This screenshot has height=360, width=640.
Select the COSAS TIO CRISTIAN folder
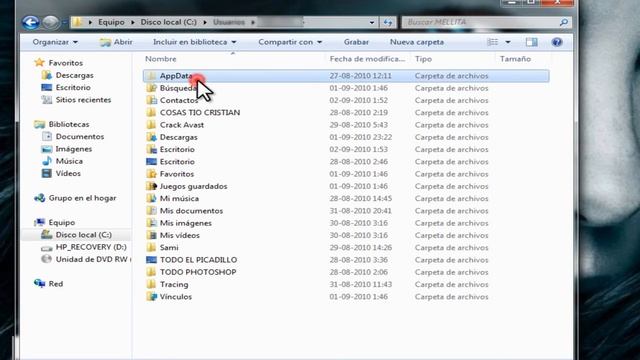pyautogui.click(x=200, y=113)
